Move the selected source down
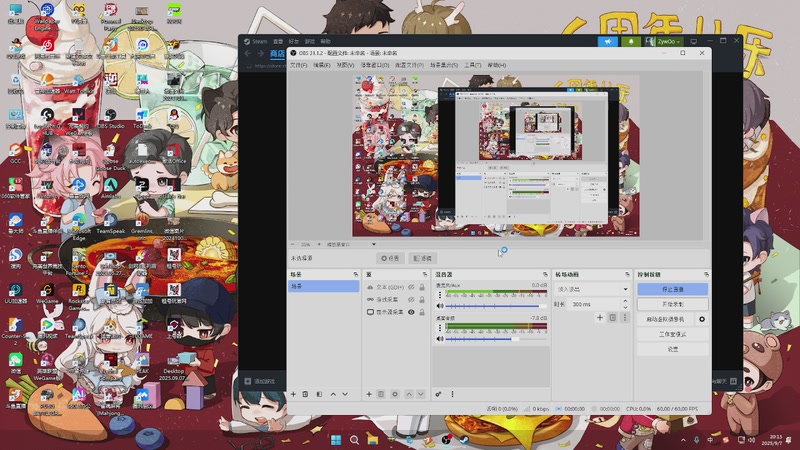 pyautogui.click(x=420, y=394)
